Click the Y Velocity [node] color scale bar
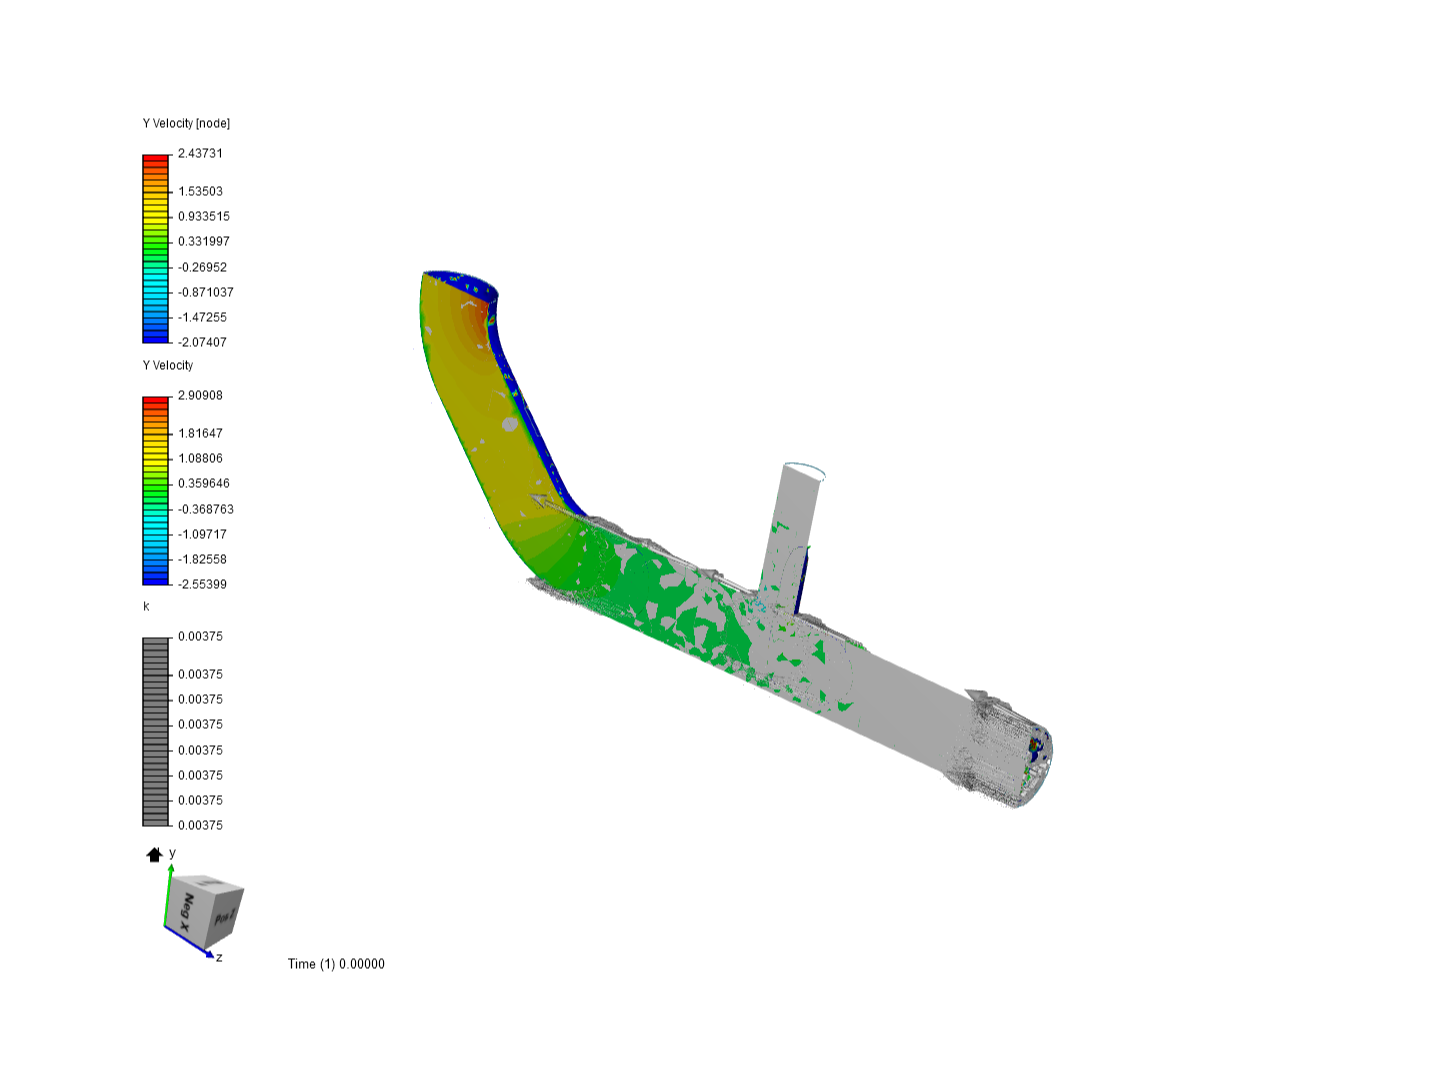The height and width of the screenshot is (1080, 1440). (156, 248)
